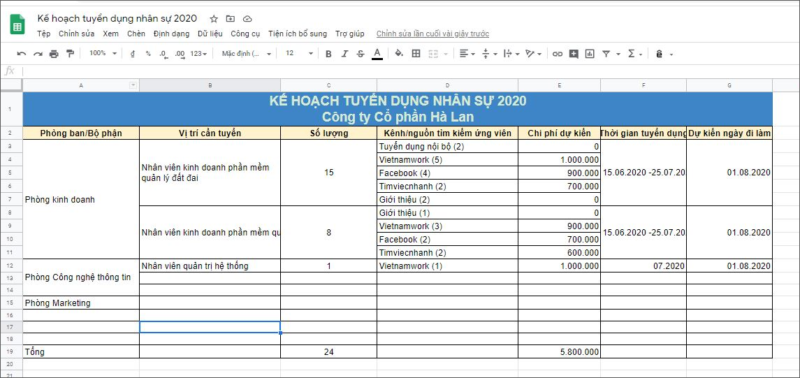The height and width of the screenshot is (378, 800).
Task: Open the zoom 100% dropdown
Action: [x=103, y=53]
